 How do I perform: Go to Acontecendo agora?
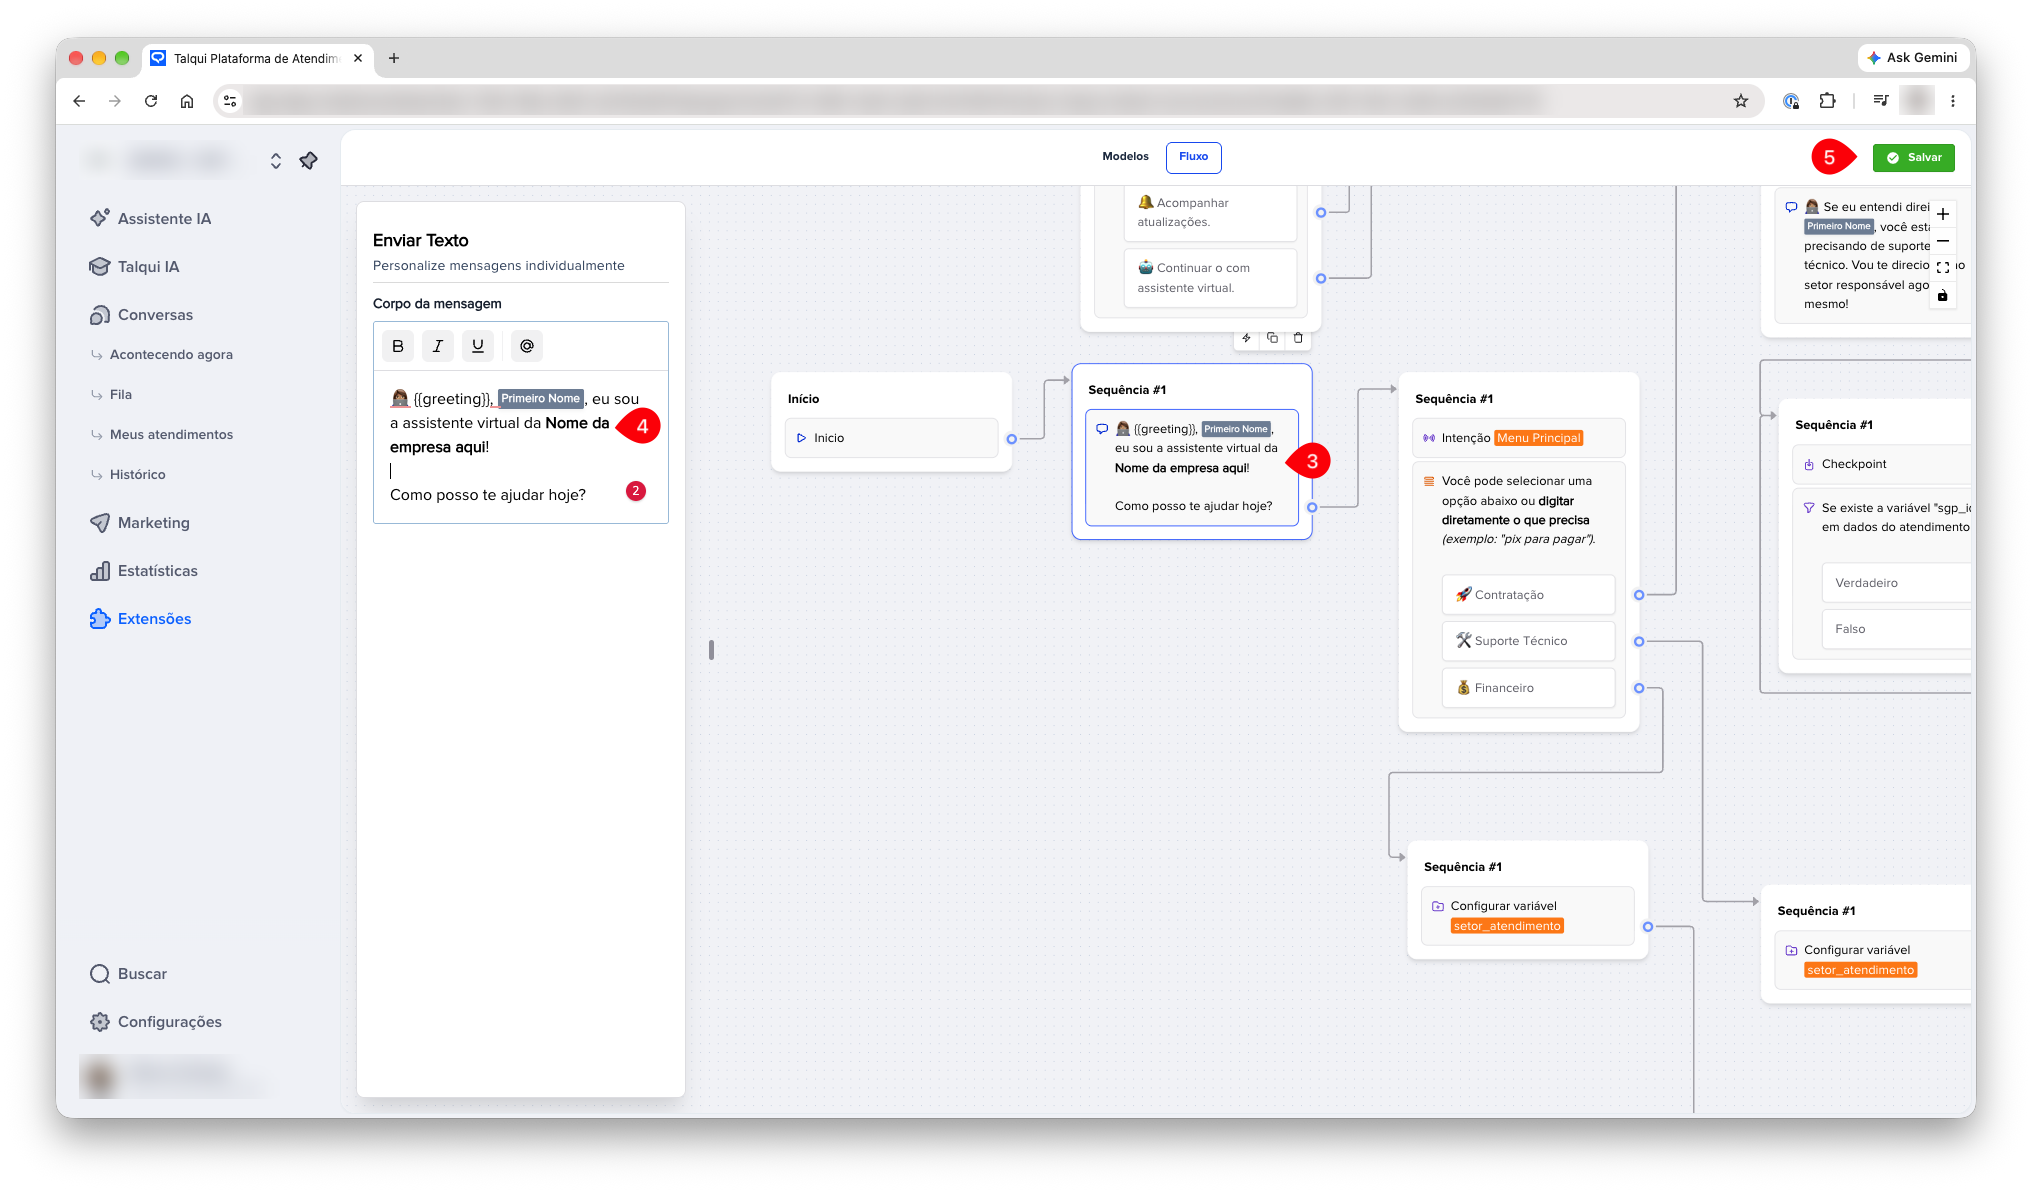pos(162,354)
